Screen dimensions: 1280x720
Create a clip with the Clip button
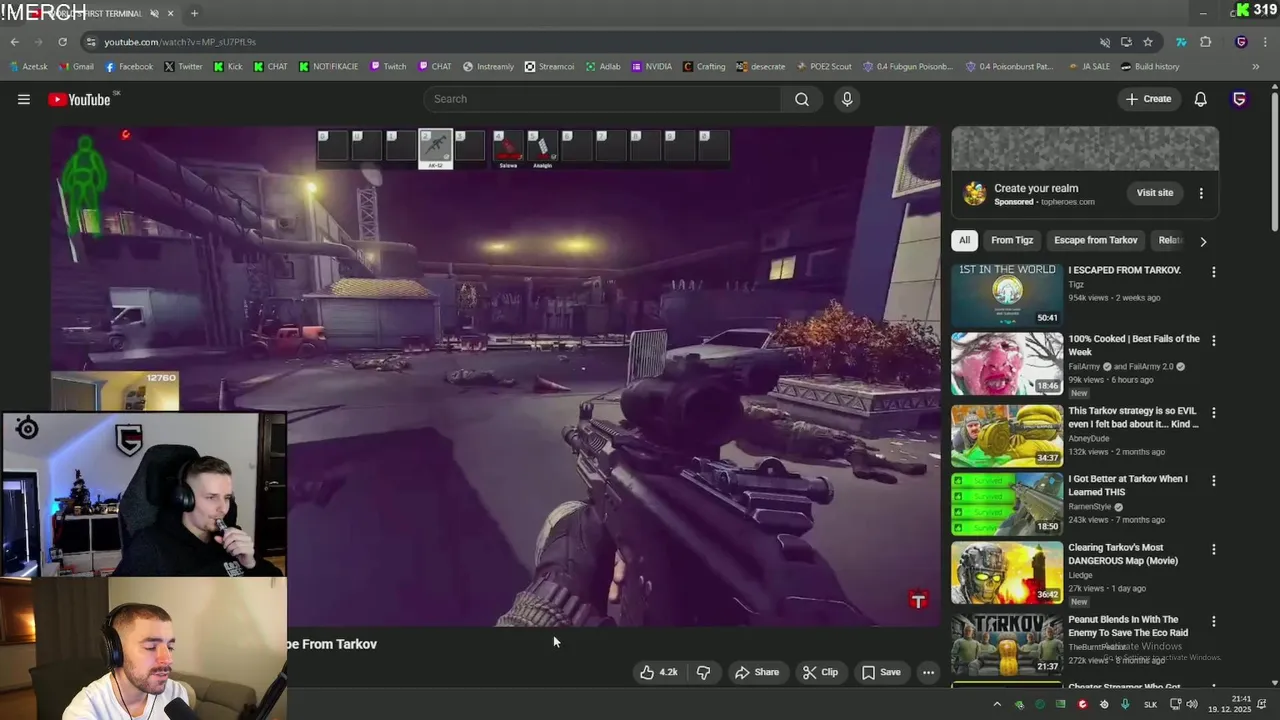820,672
